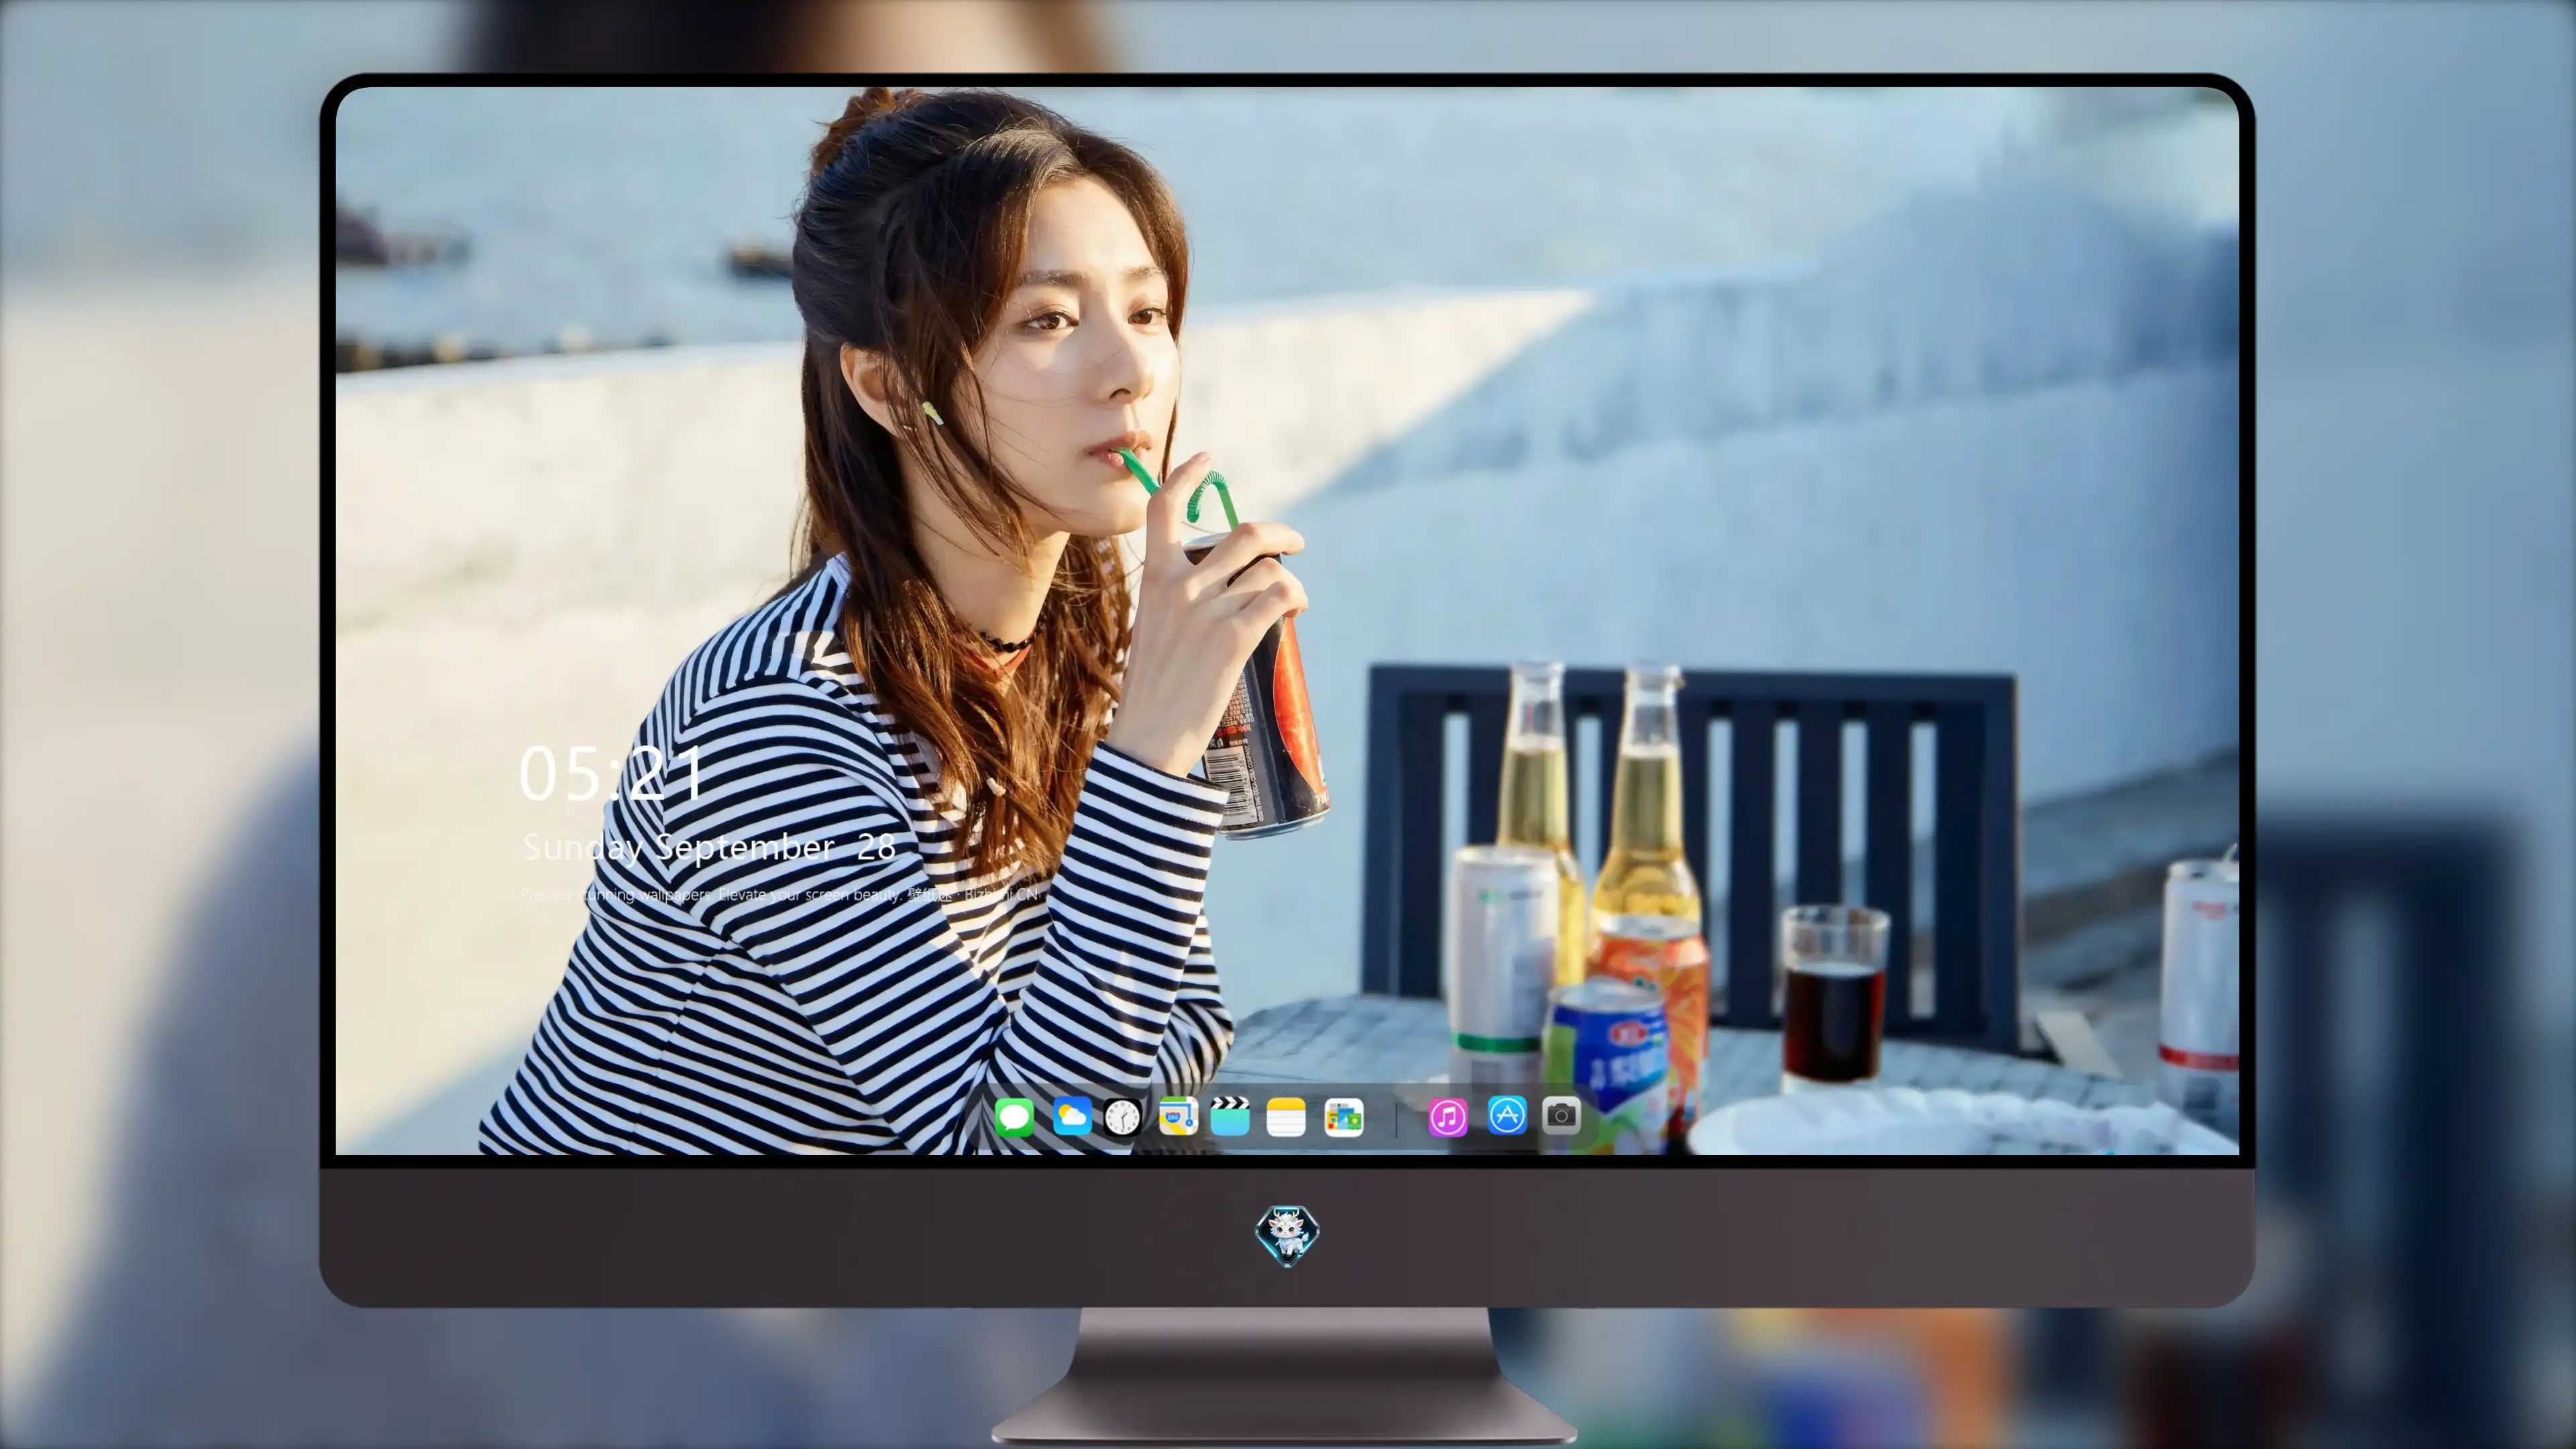Click the dragon logo on monitor chin
Image resolution: width=2576 pixels, height=1449 pixels.
(x=1287, y=1235)
